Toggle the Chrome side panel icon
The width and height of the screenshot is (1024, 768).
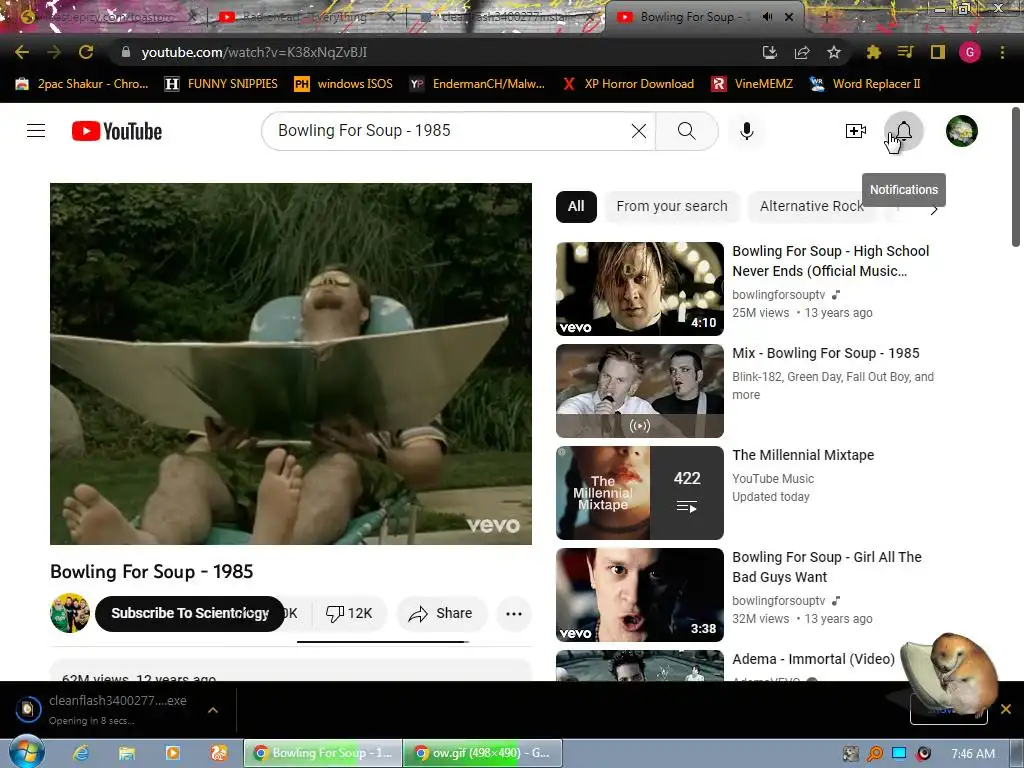click(x=938, y=52)
